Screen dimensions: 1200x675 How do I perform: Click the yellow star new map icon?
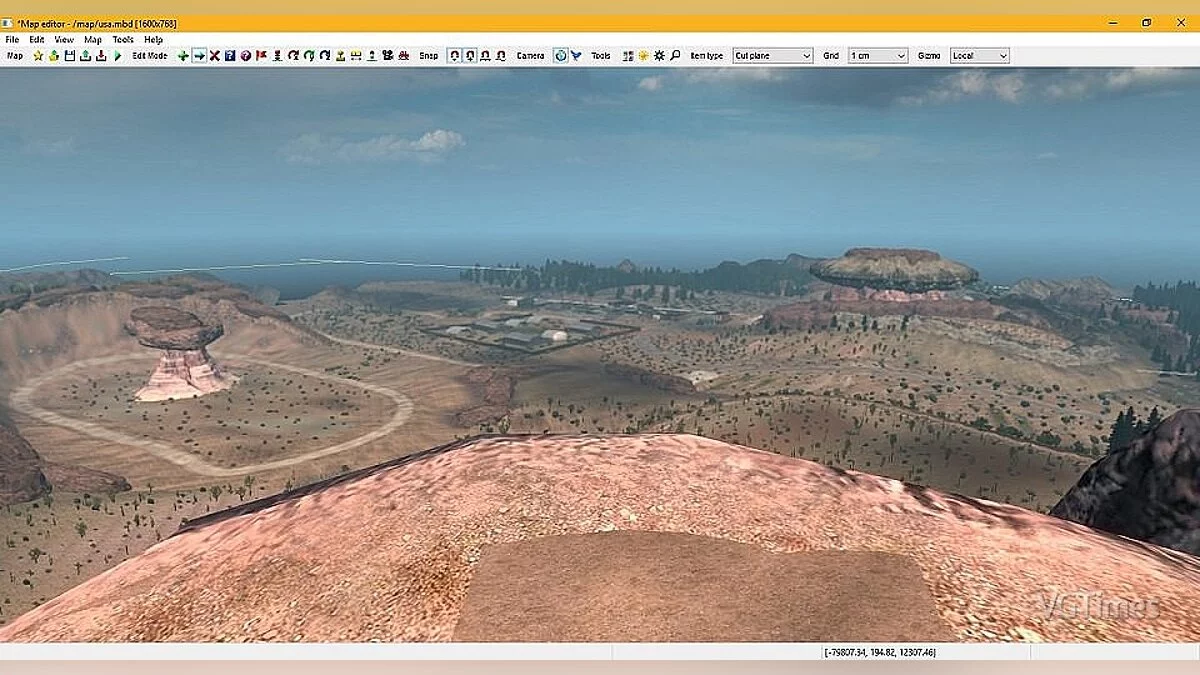[x=38, y=56]
